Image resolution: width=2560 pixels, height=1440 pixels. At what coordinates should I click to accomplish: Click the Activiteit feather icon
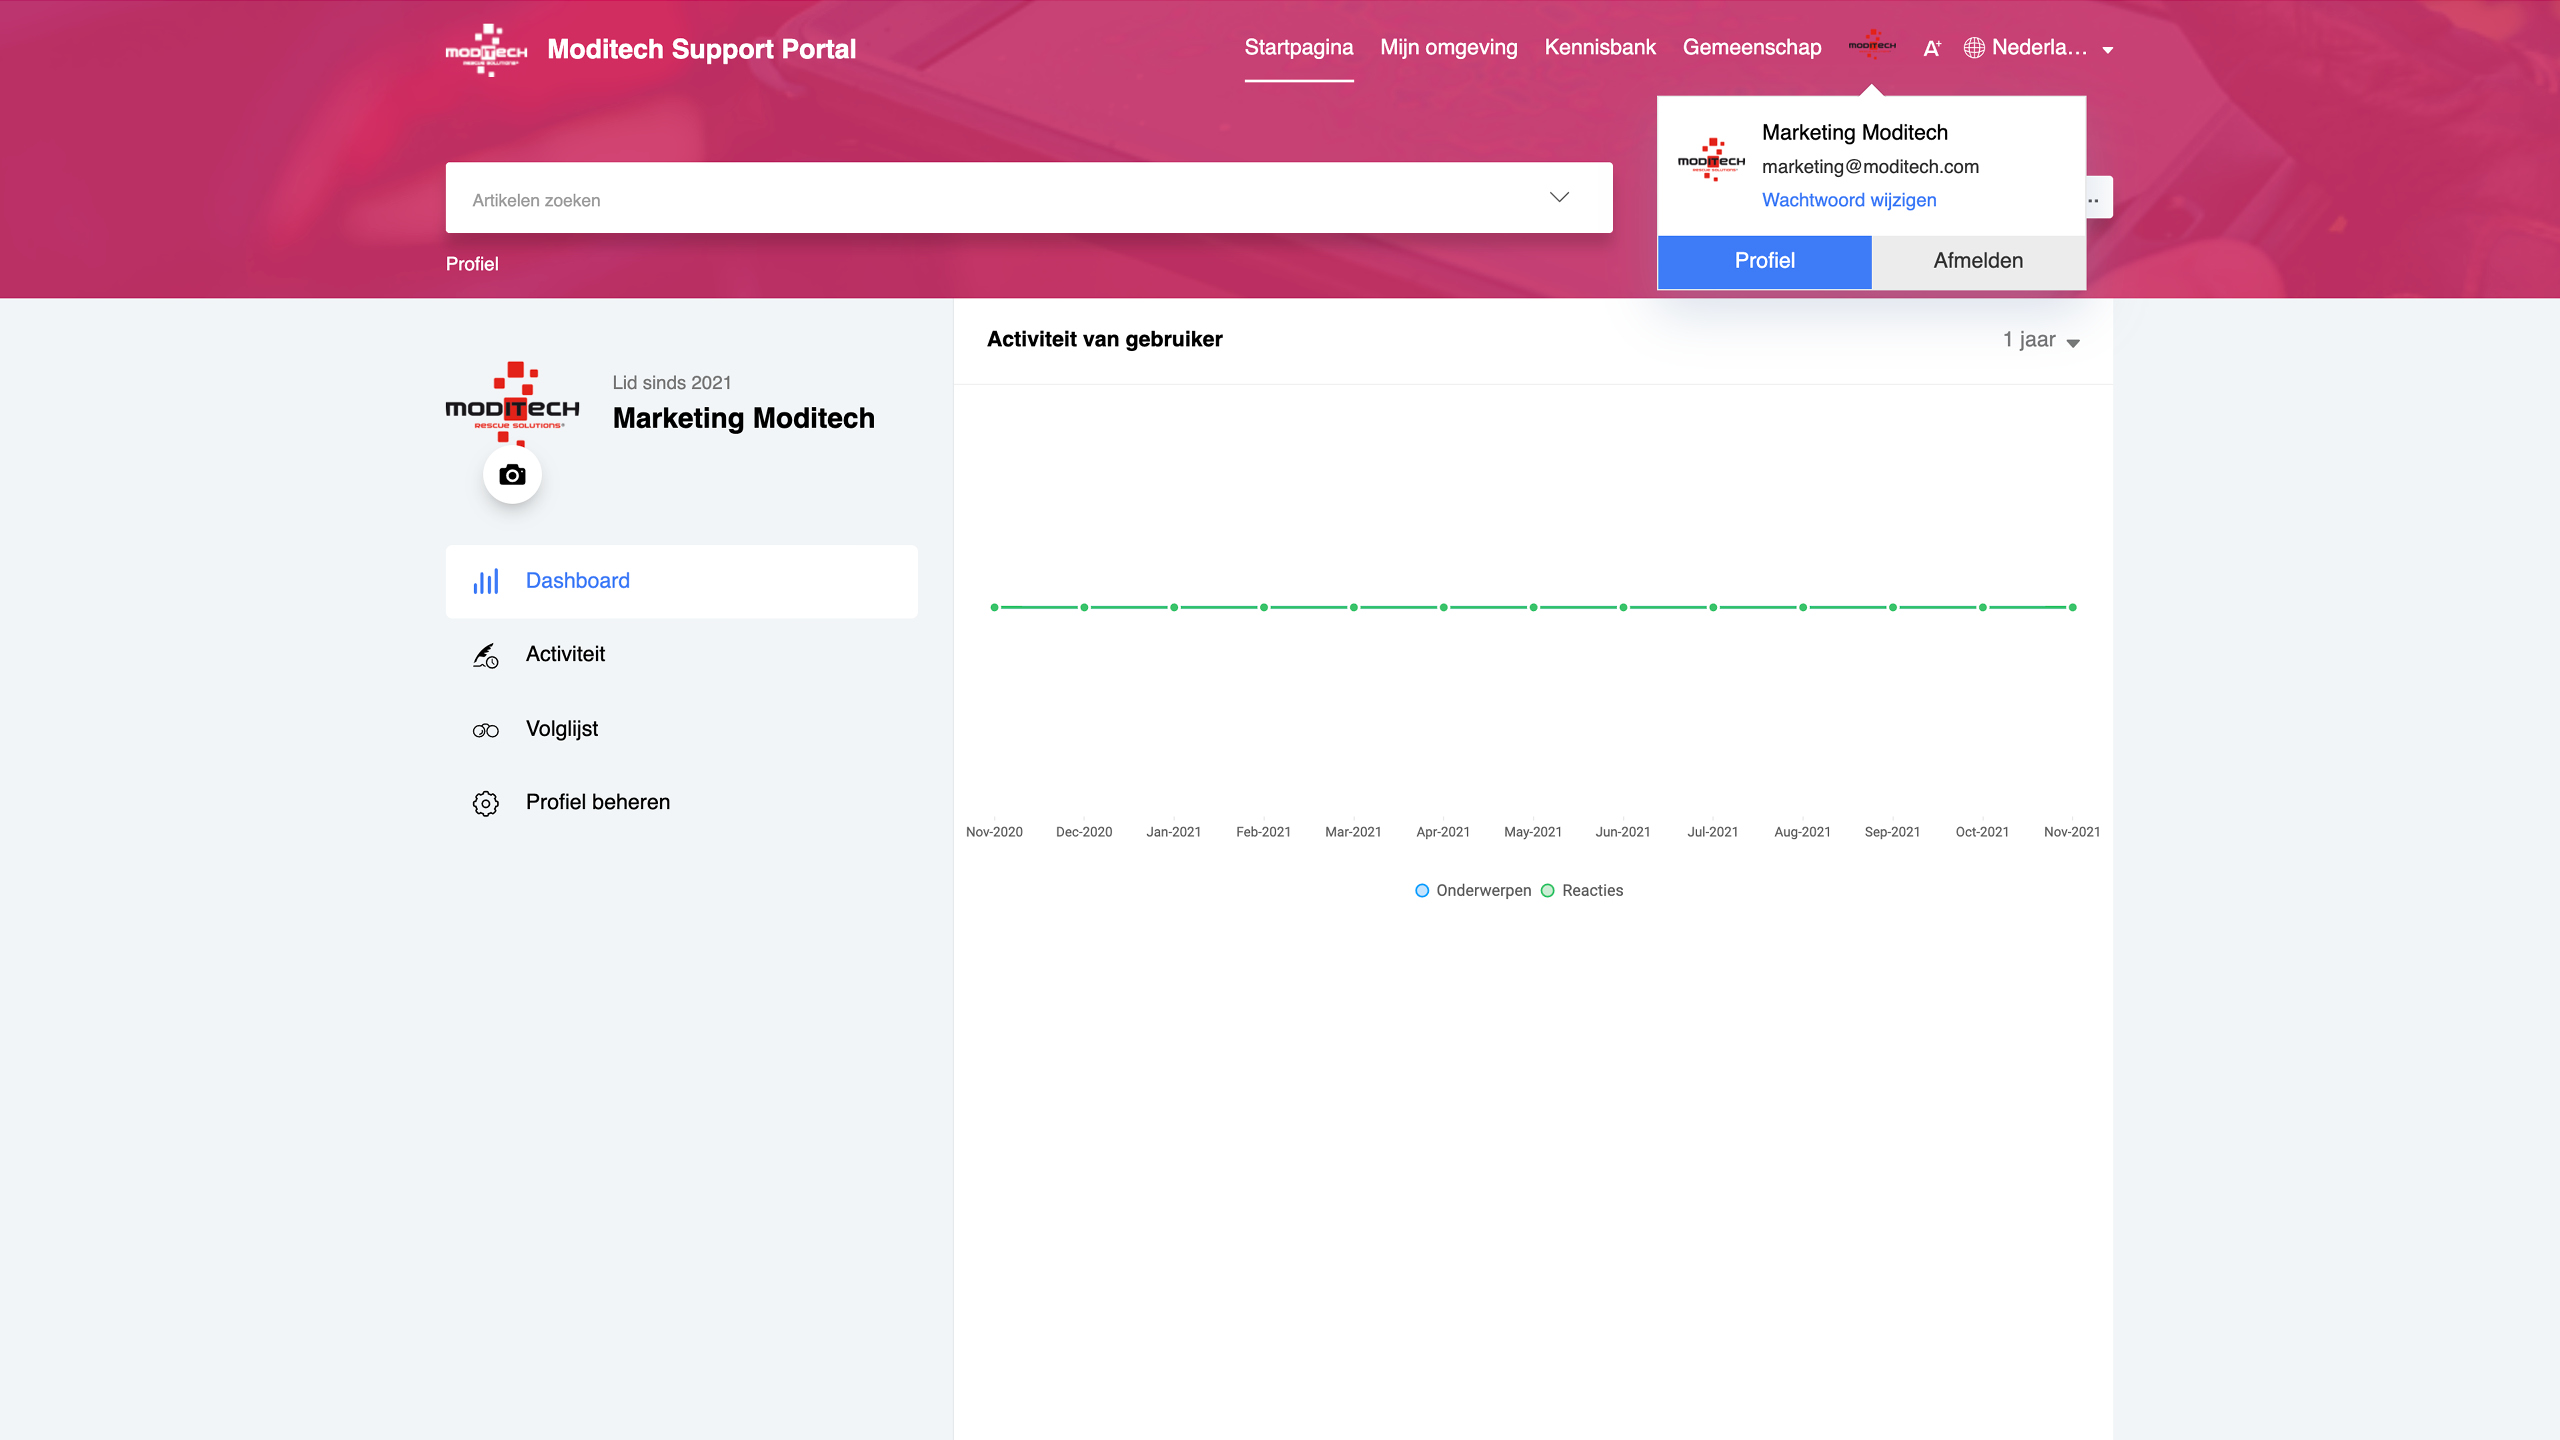(x=486, y=655)
